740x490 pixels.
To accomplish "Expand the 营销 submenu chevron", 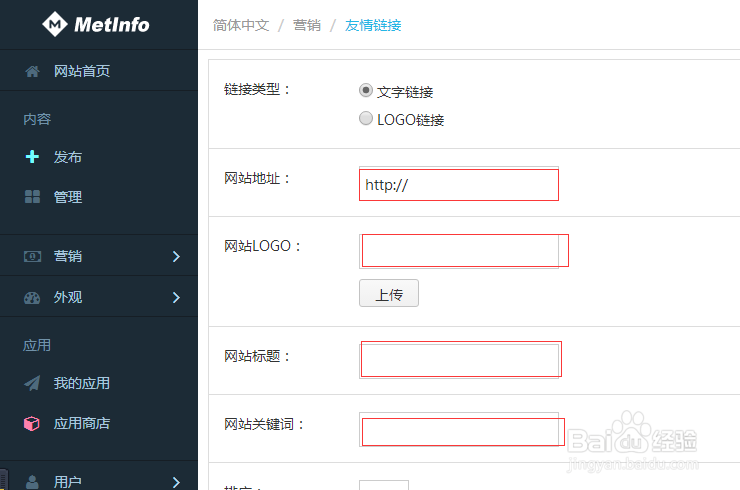I will coord(176,256).
